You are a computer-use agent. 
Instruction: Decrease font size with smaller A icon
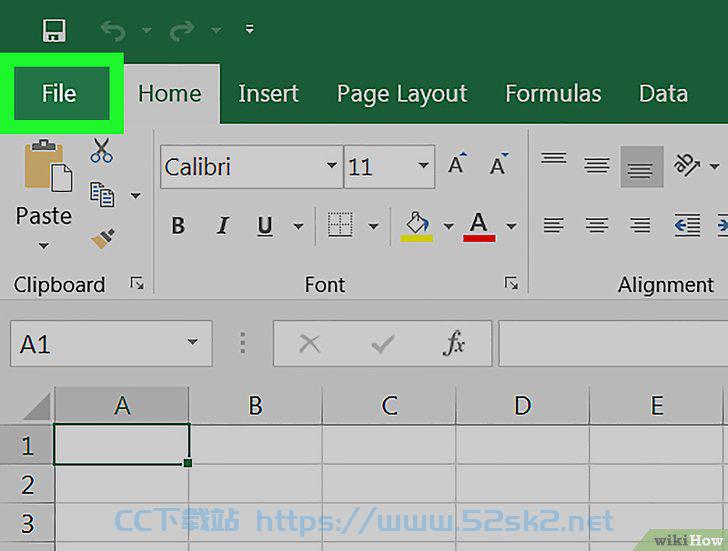tap(499, 163)
